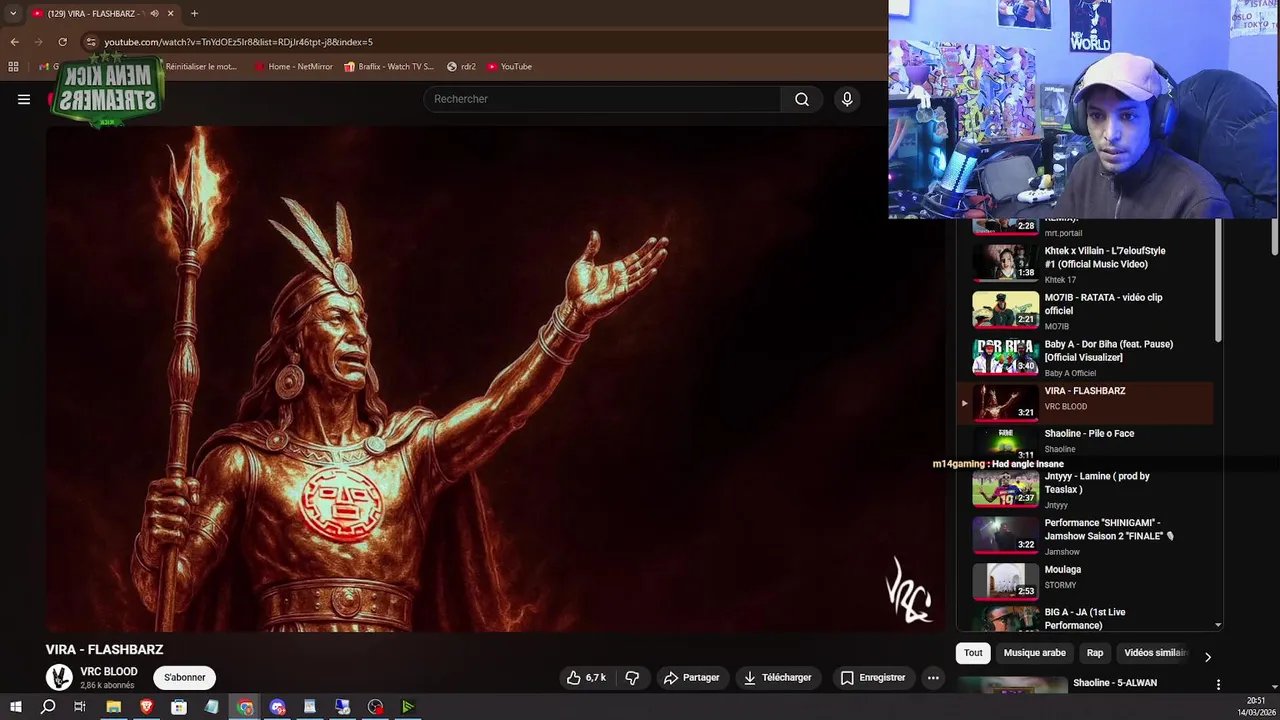Viewport: 1280px width, 720px height.
Task: Share the video via Partager
Action: 691,677
